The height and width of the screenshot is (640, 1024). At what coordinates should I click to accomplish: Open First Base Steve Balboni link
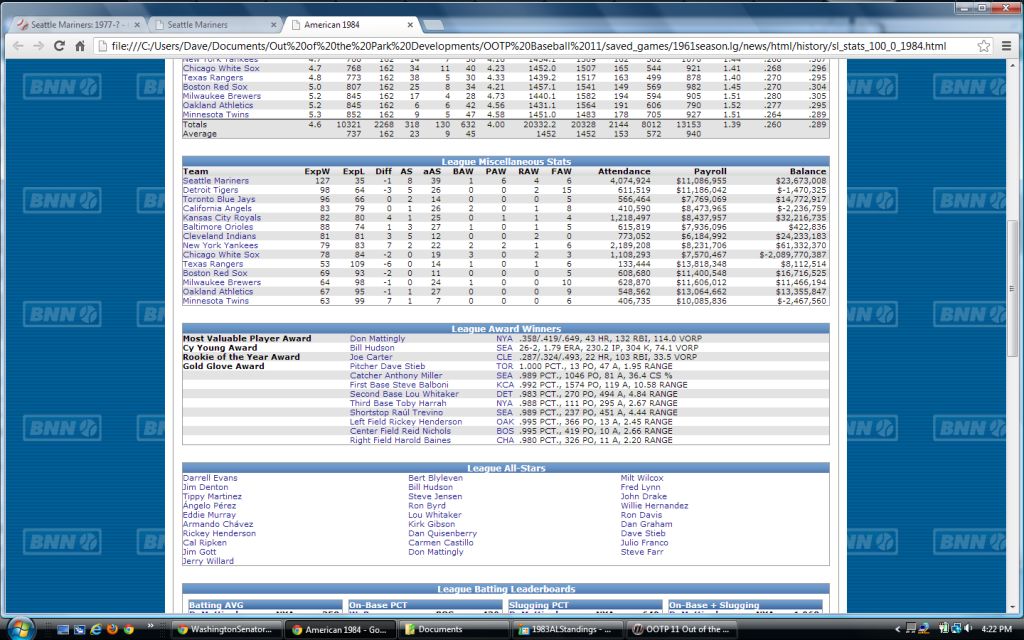pyautogui.click(x=399, y=384)
